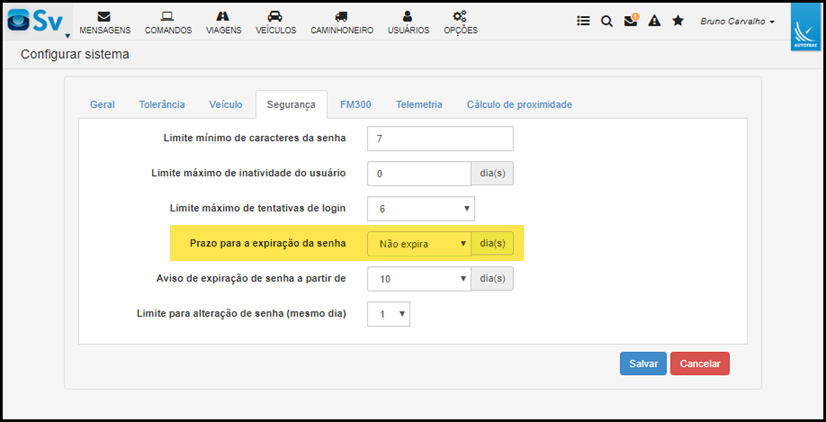Open the Opções gears menu
826x422 pixels.
pyautogui.click(x=460, y=23)
